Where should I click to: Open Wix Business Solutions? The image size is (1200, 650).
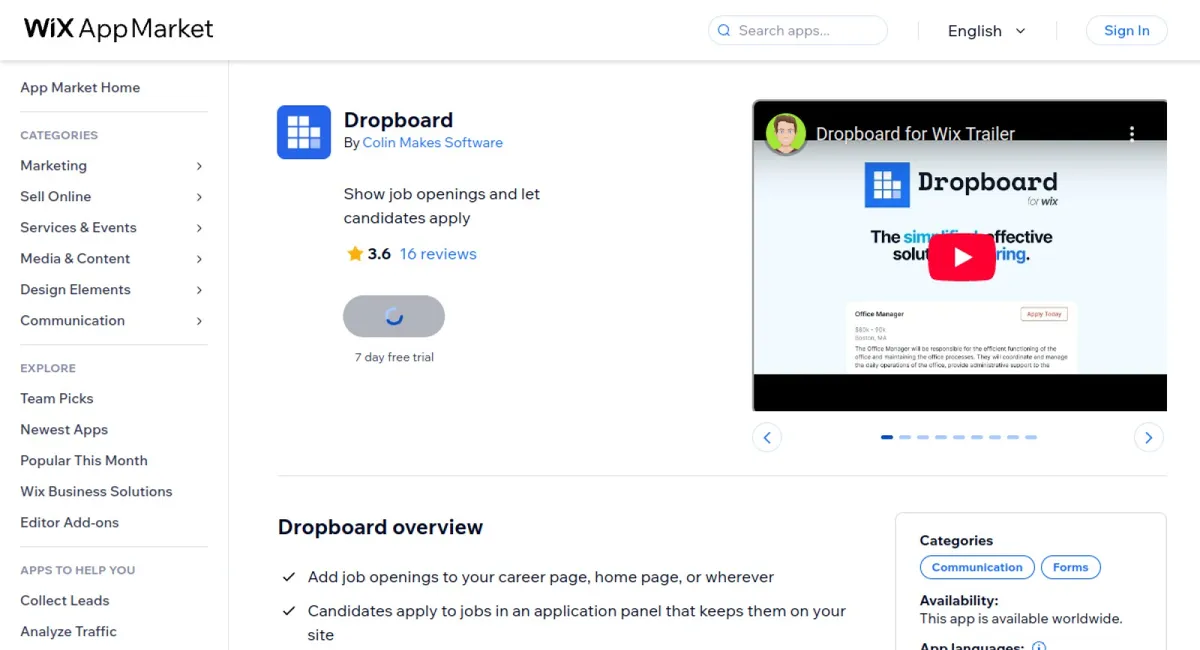click(x=96, y=491)
